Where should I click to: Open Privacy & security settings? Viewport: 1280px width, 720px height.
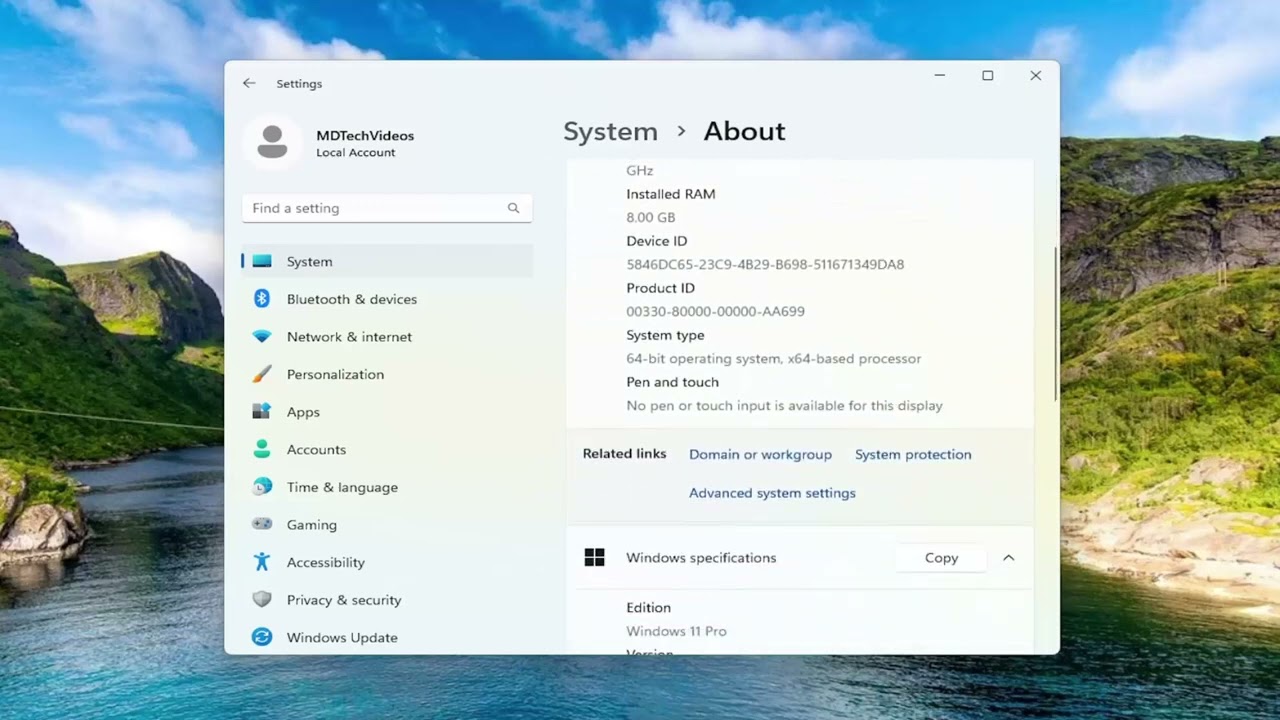click(387, 599)
